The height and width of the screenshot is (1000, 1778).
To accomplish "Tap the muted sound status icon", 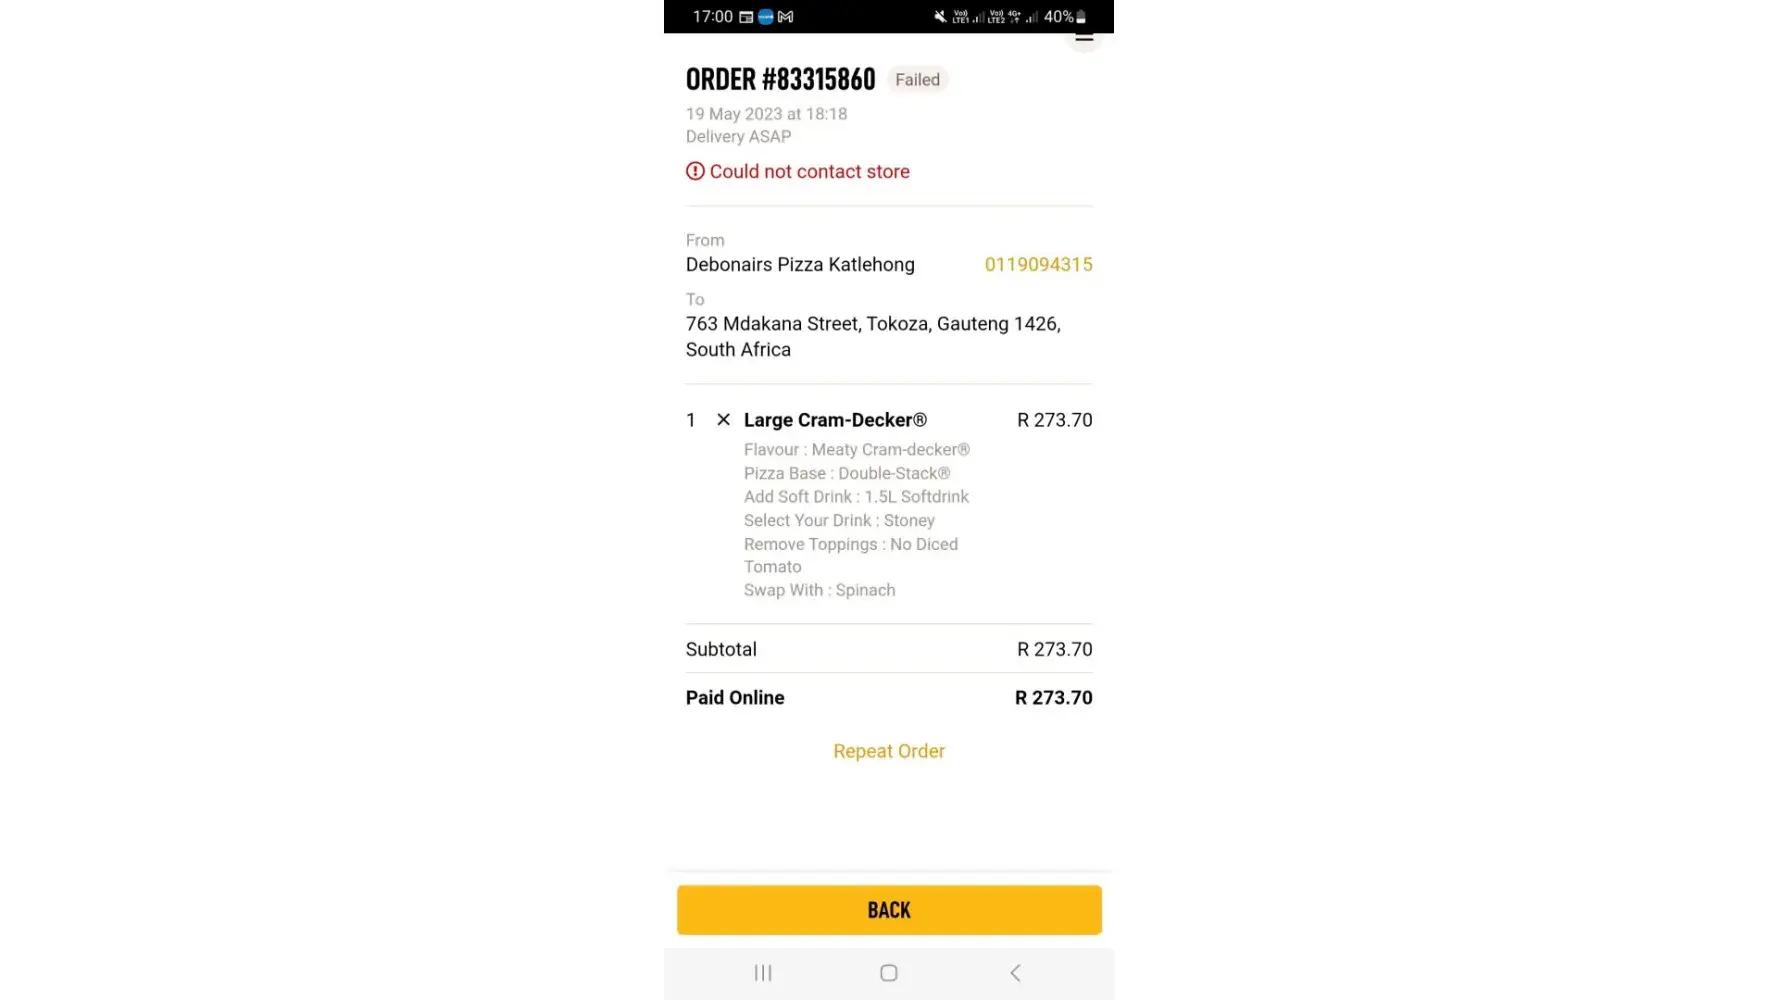I will click(x=940, y=17).
